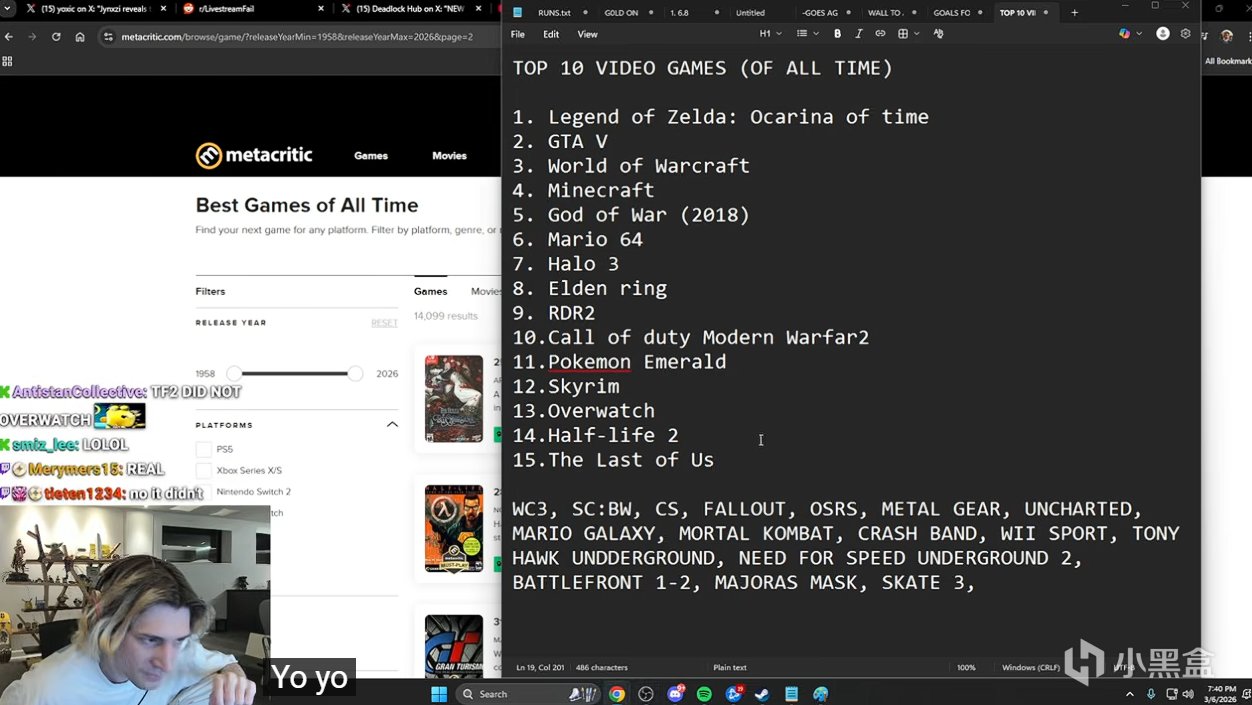1252x705 pixels.
Task: Open zoom level 100% in status bar
Action: 966,667
